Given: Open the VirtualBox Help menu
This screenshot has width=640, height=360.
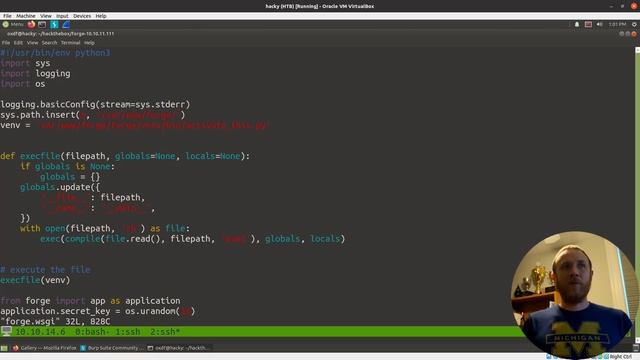Looking at the screenshot, I should pos(101,16).
